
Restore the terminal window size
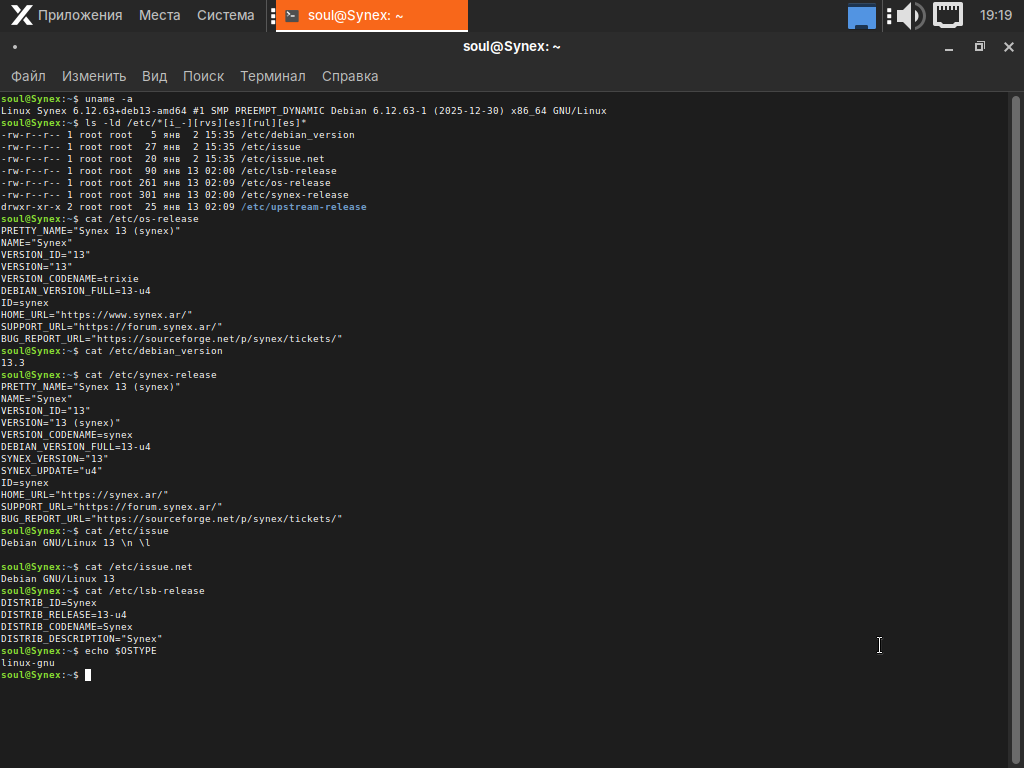[979, 47]
